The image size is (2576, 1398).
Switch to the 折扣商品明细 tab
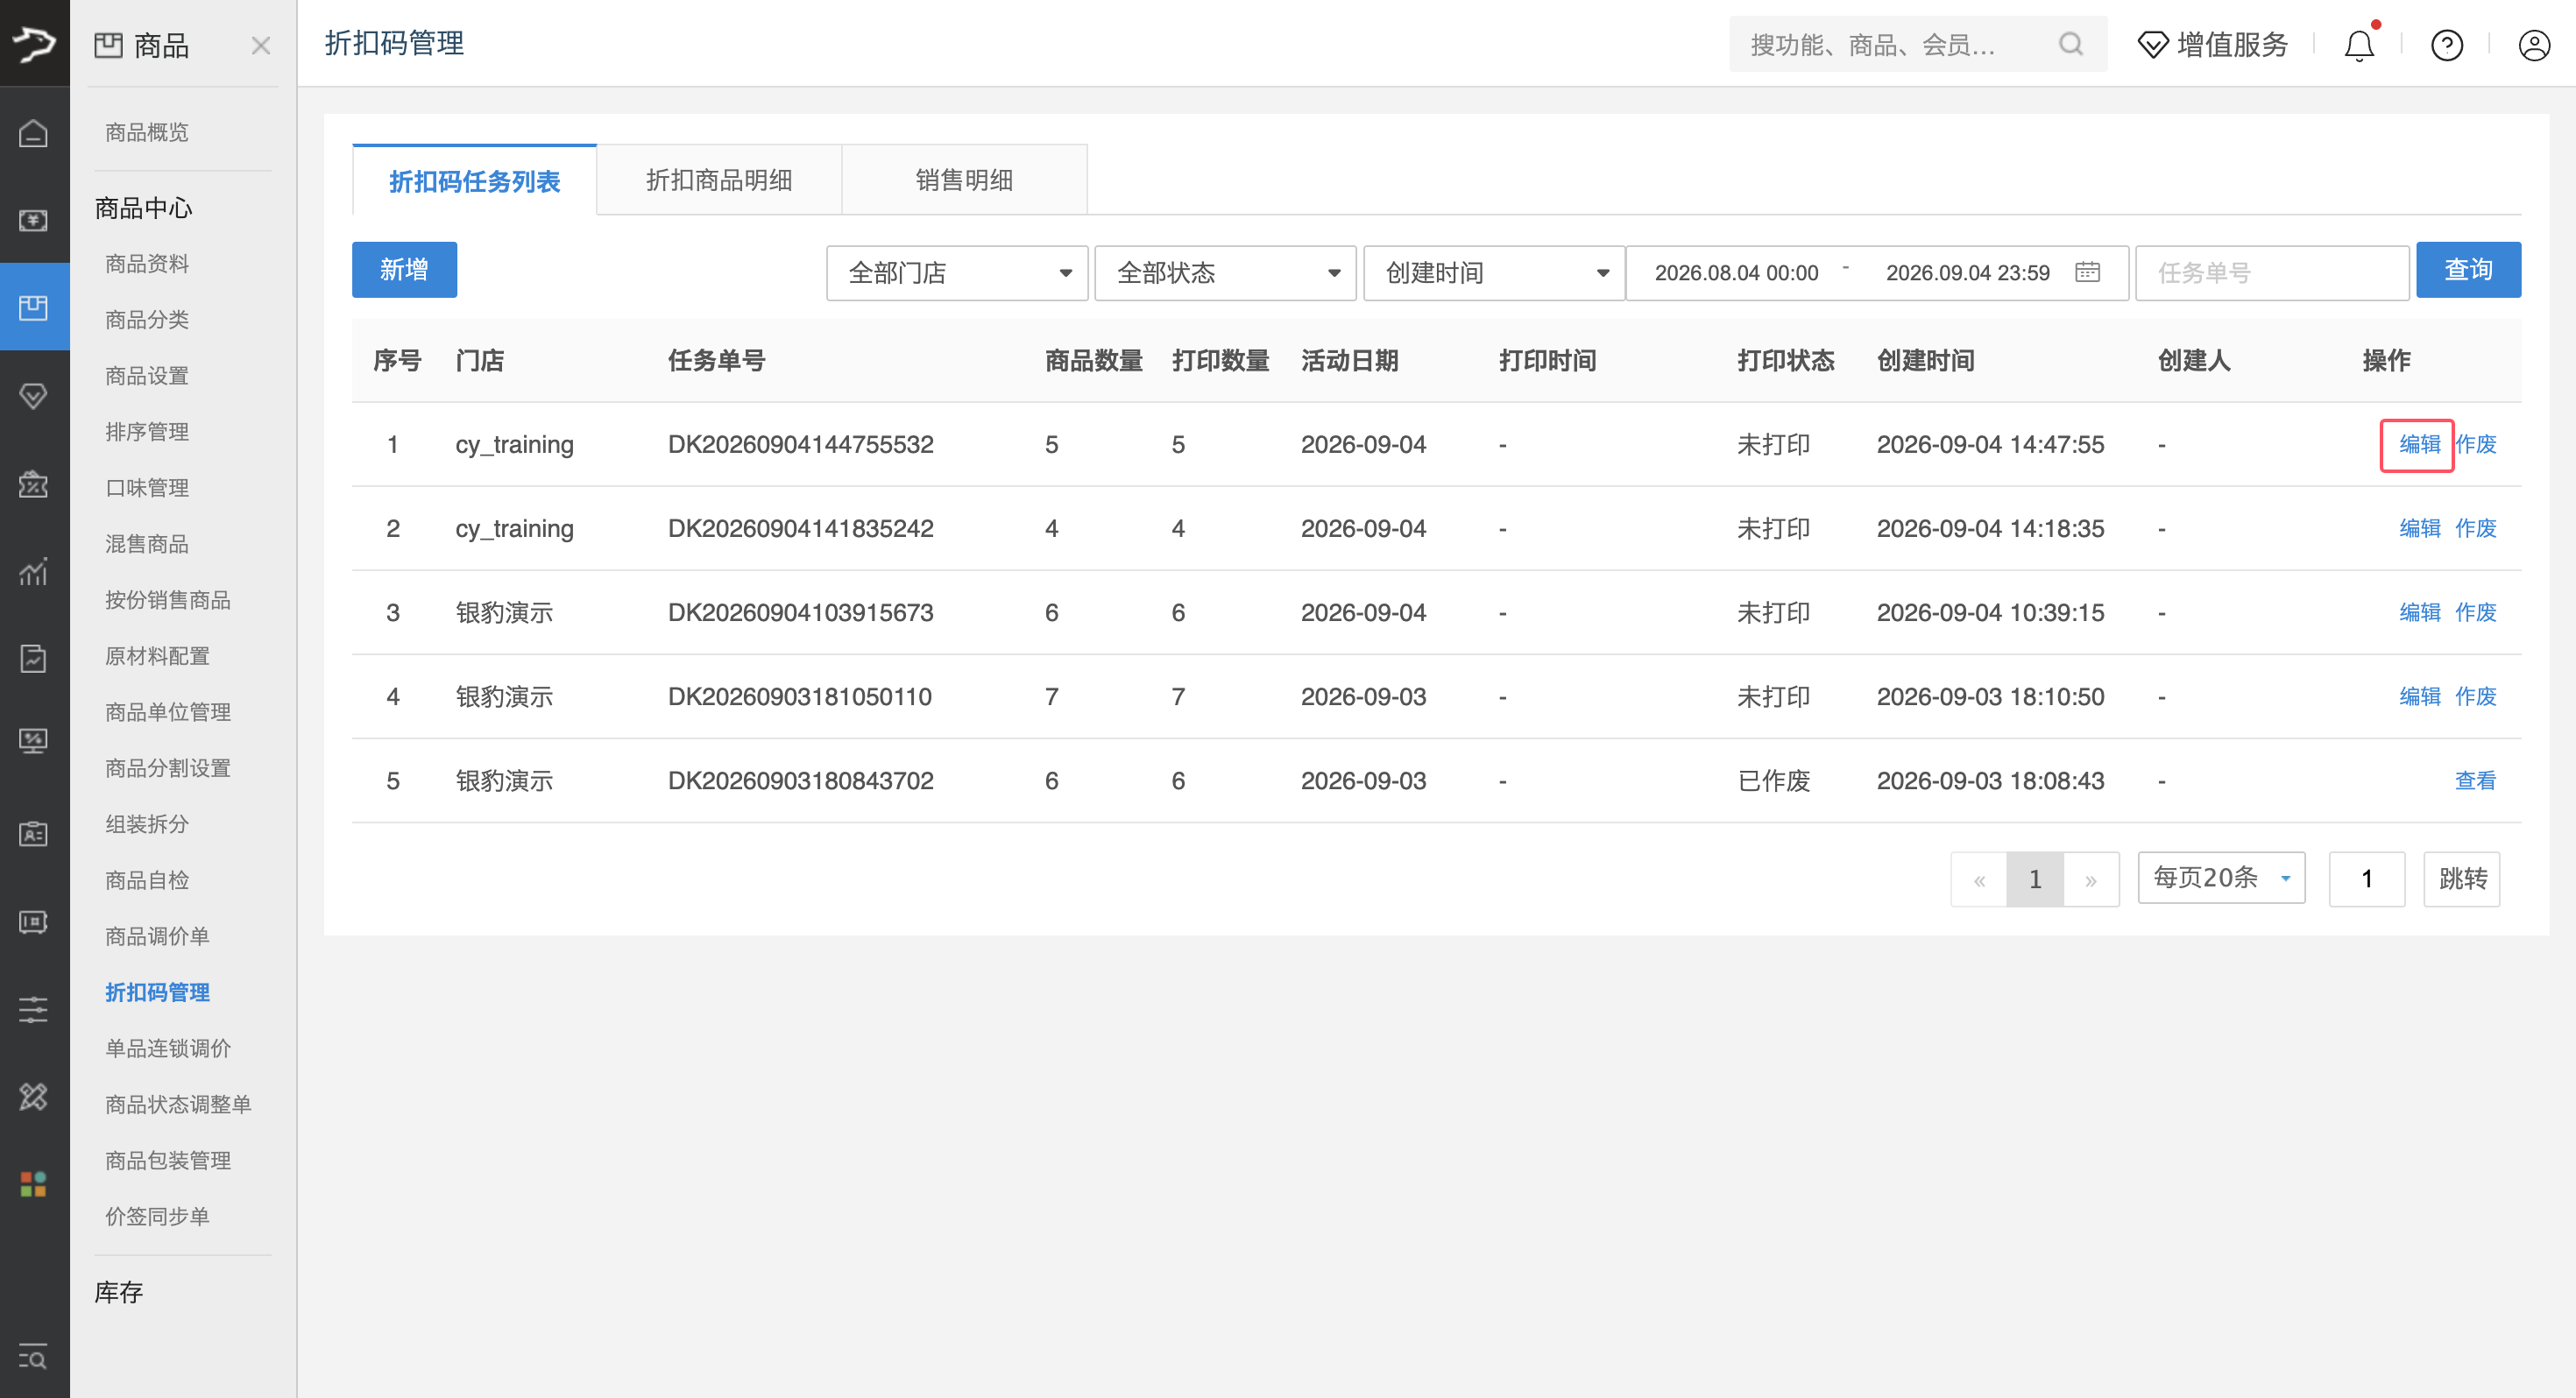[719, 180]
